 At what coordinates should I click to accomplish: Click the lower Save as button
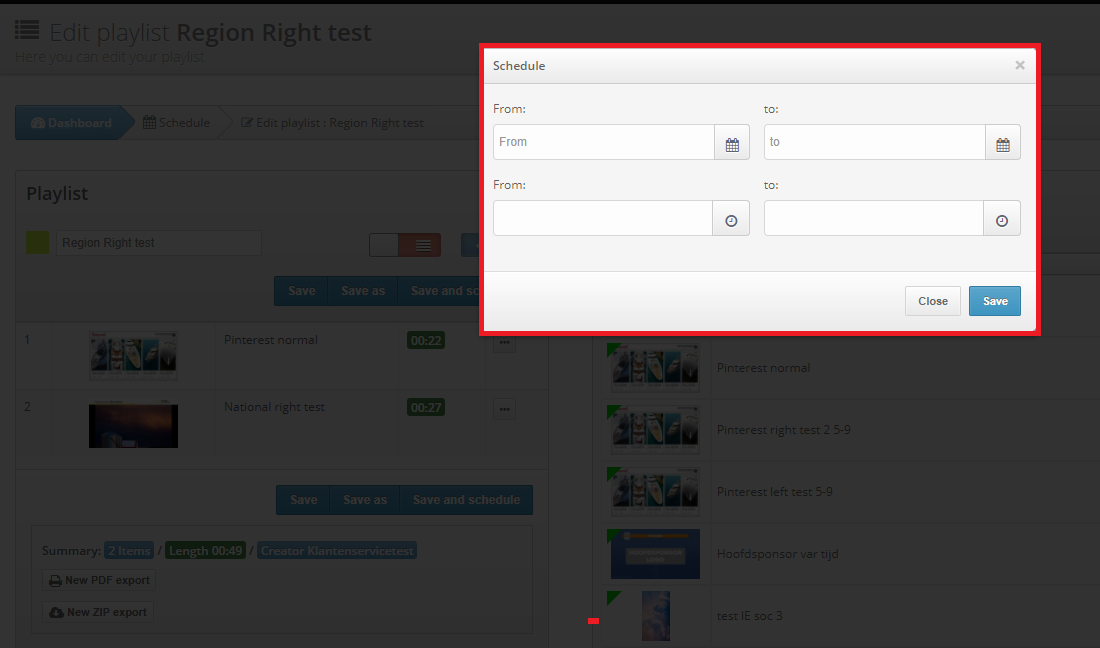365,500
